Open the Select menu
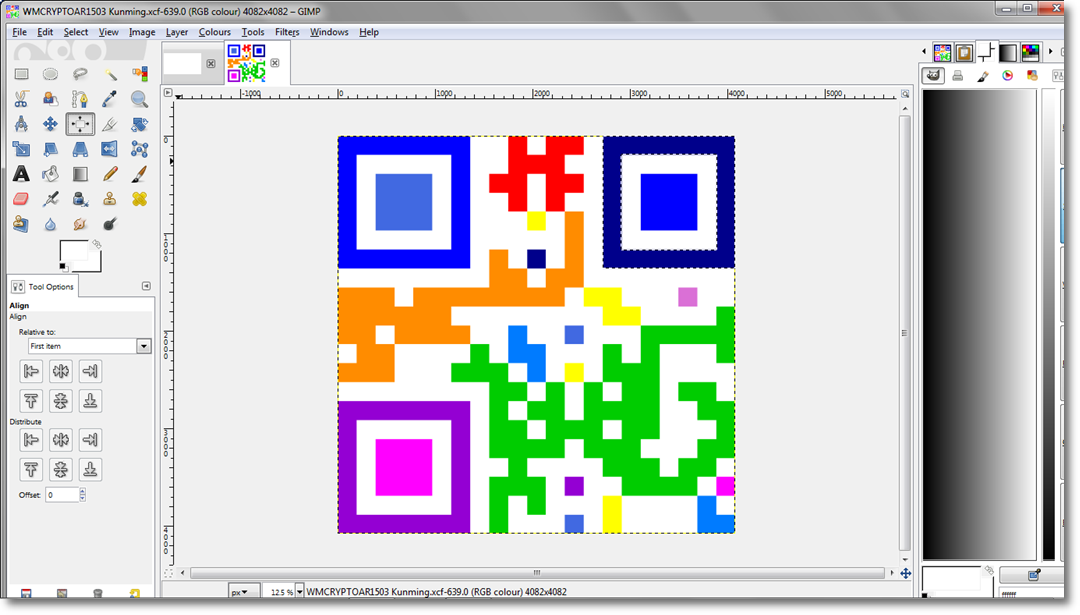The height and width of the screenshot is (615, 1080). point(76,32)
